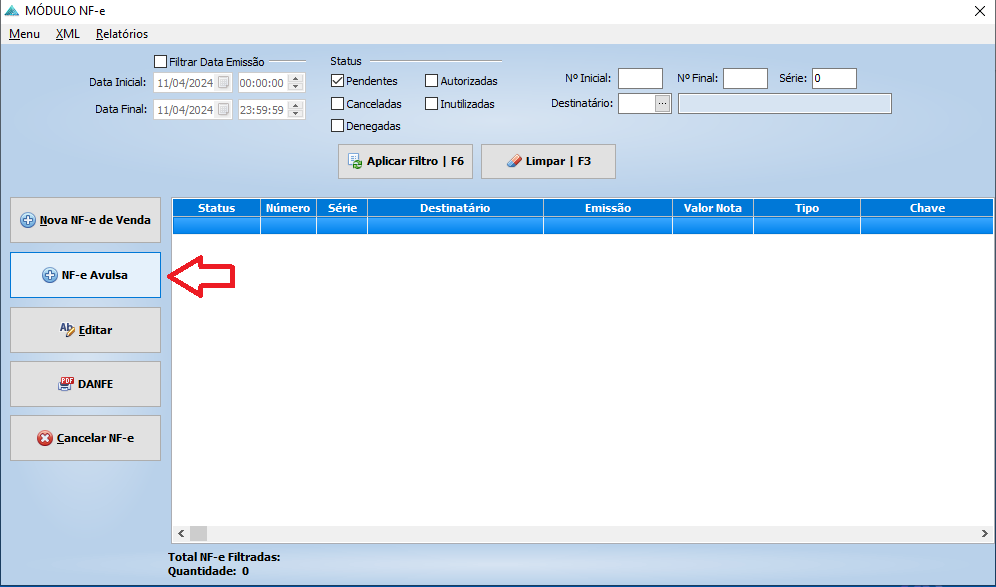
Task: Sort by the Emissão column header
Action: point(608,208)
